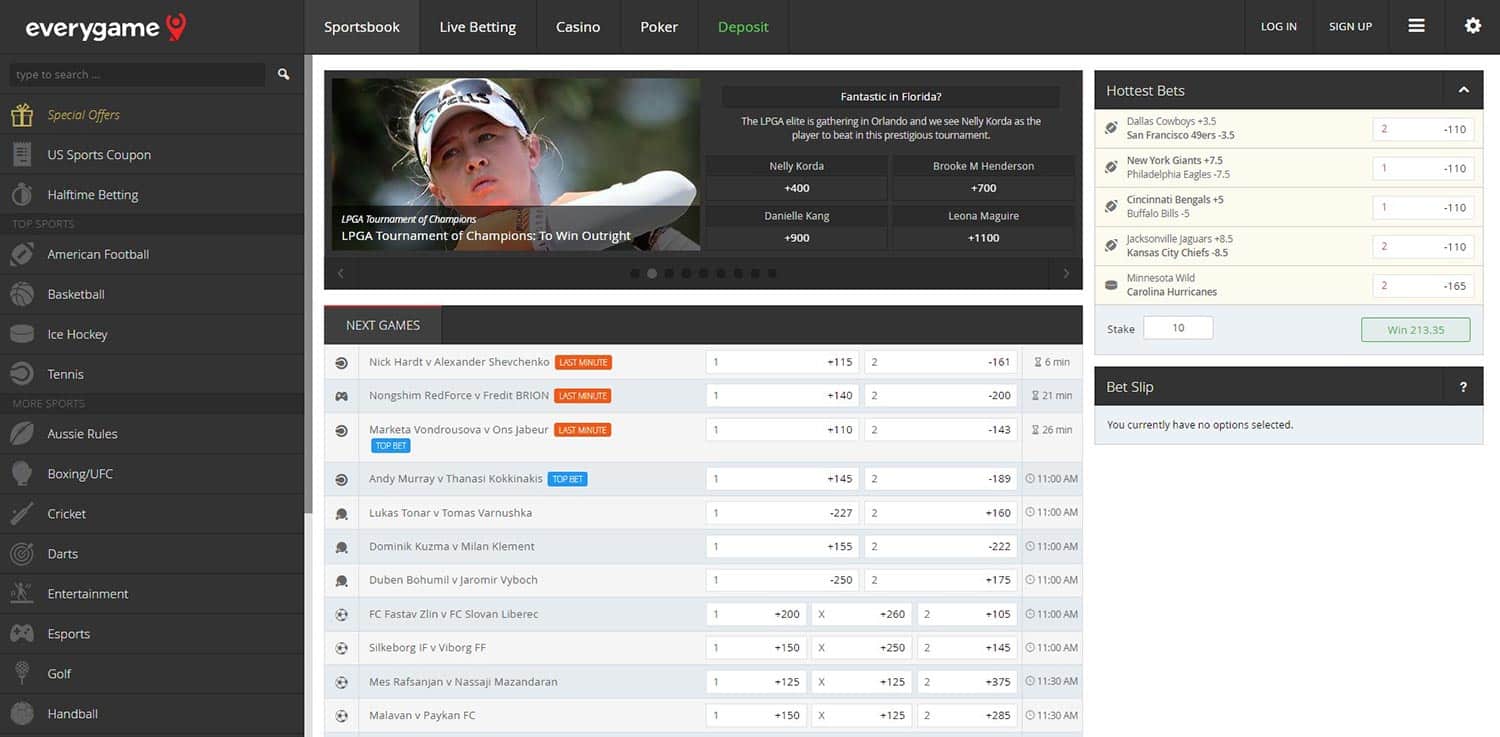
Task: Select the last banner carousel dot
Action: [772, 273]
